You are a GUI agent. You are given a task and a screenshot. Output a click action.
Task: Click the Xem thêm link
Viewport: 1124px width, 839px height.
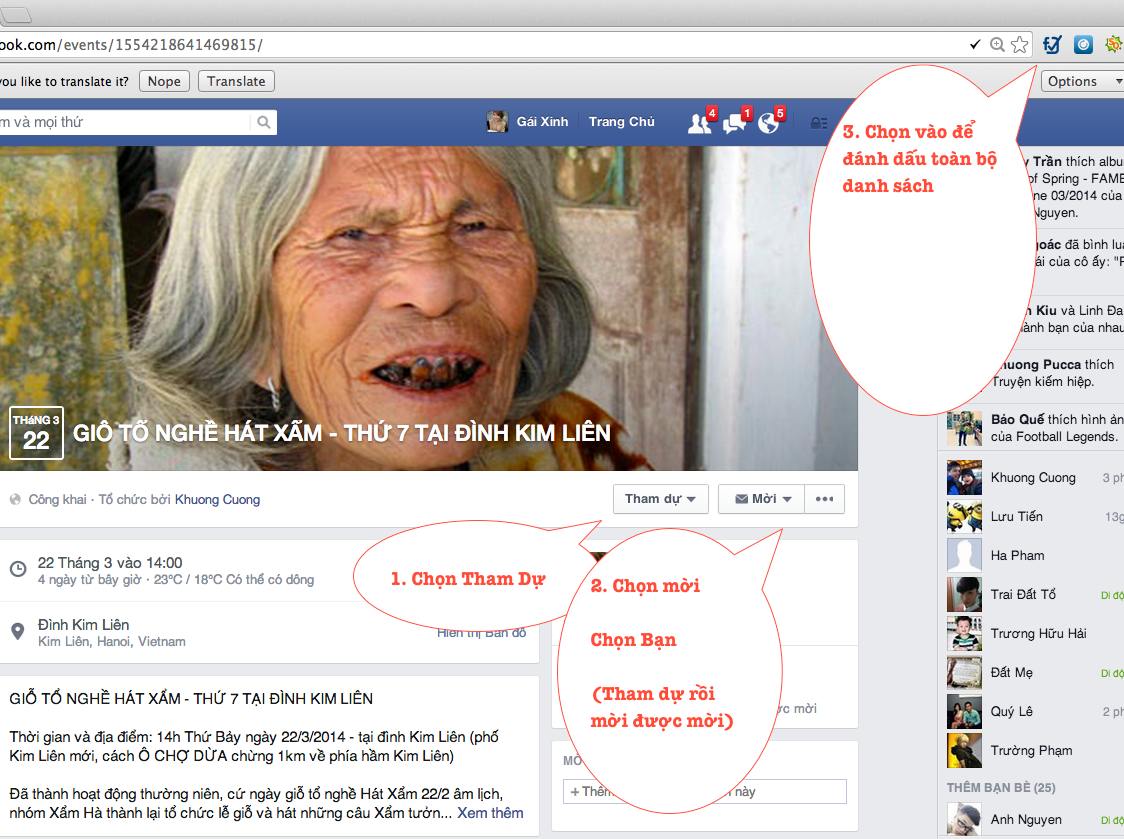click(490, 813)
